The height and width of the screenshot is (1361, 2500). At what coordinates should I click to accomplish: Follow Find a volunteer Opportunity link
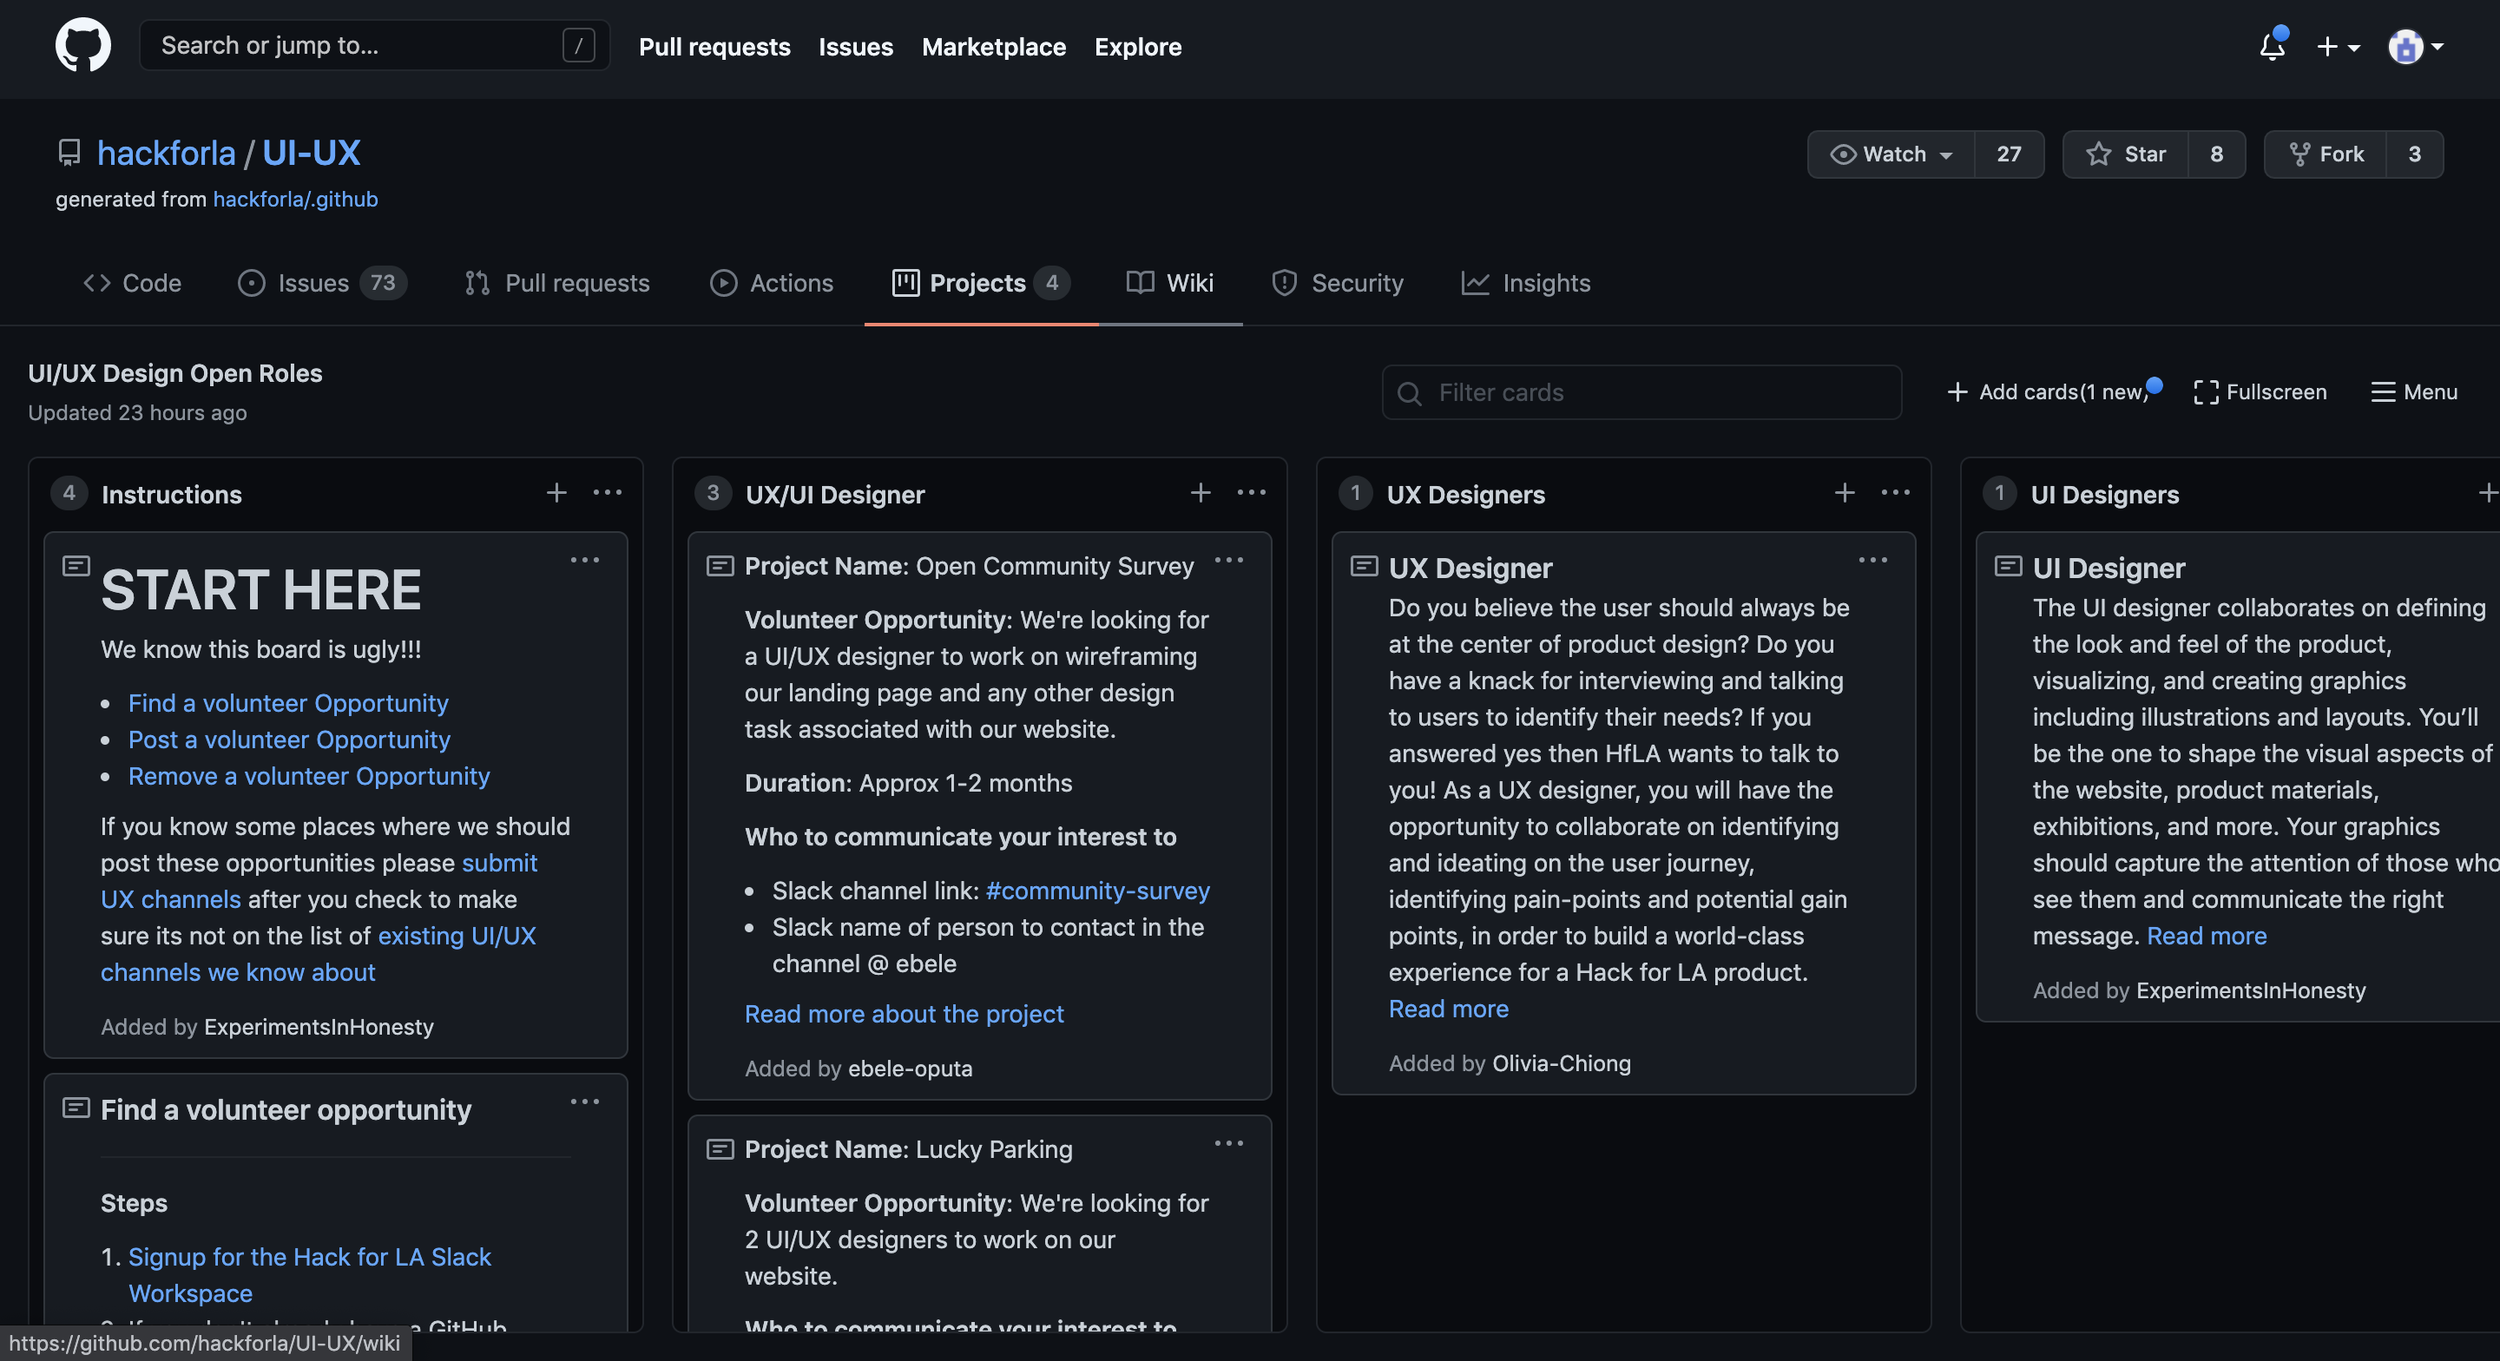tap(288, 703)
